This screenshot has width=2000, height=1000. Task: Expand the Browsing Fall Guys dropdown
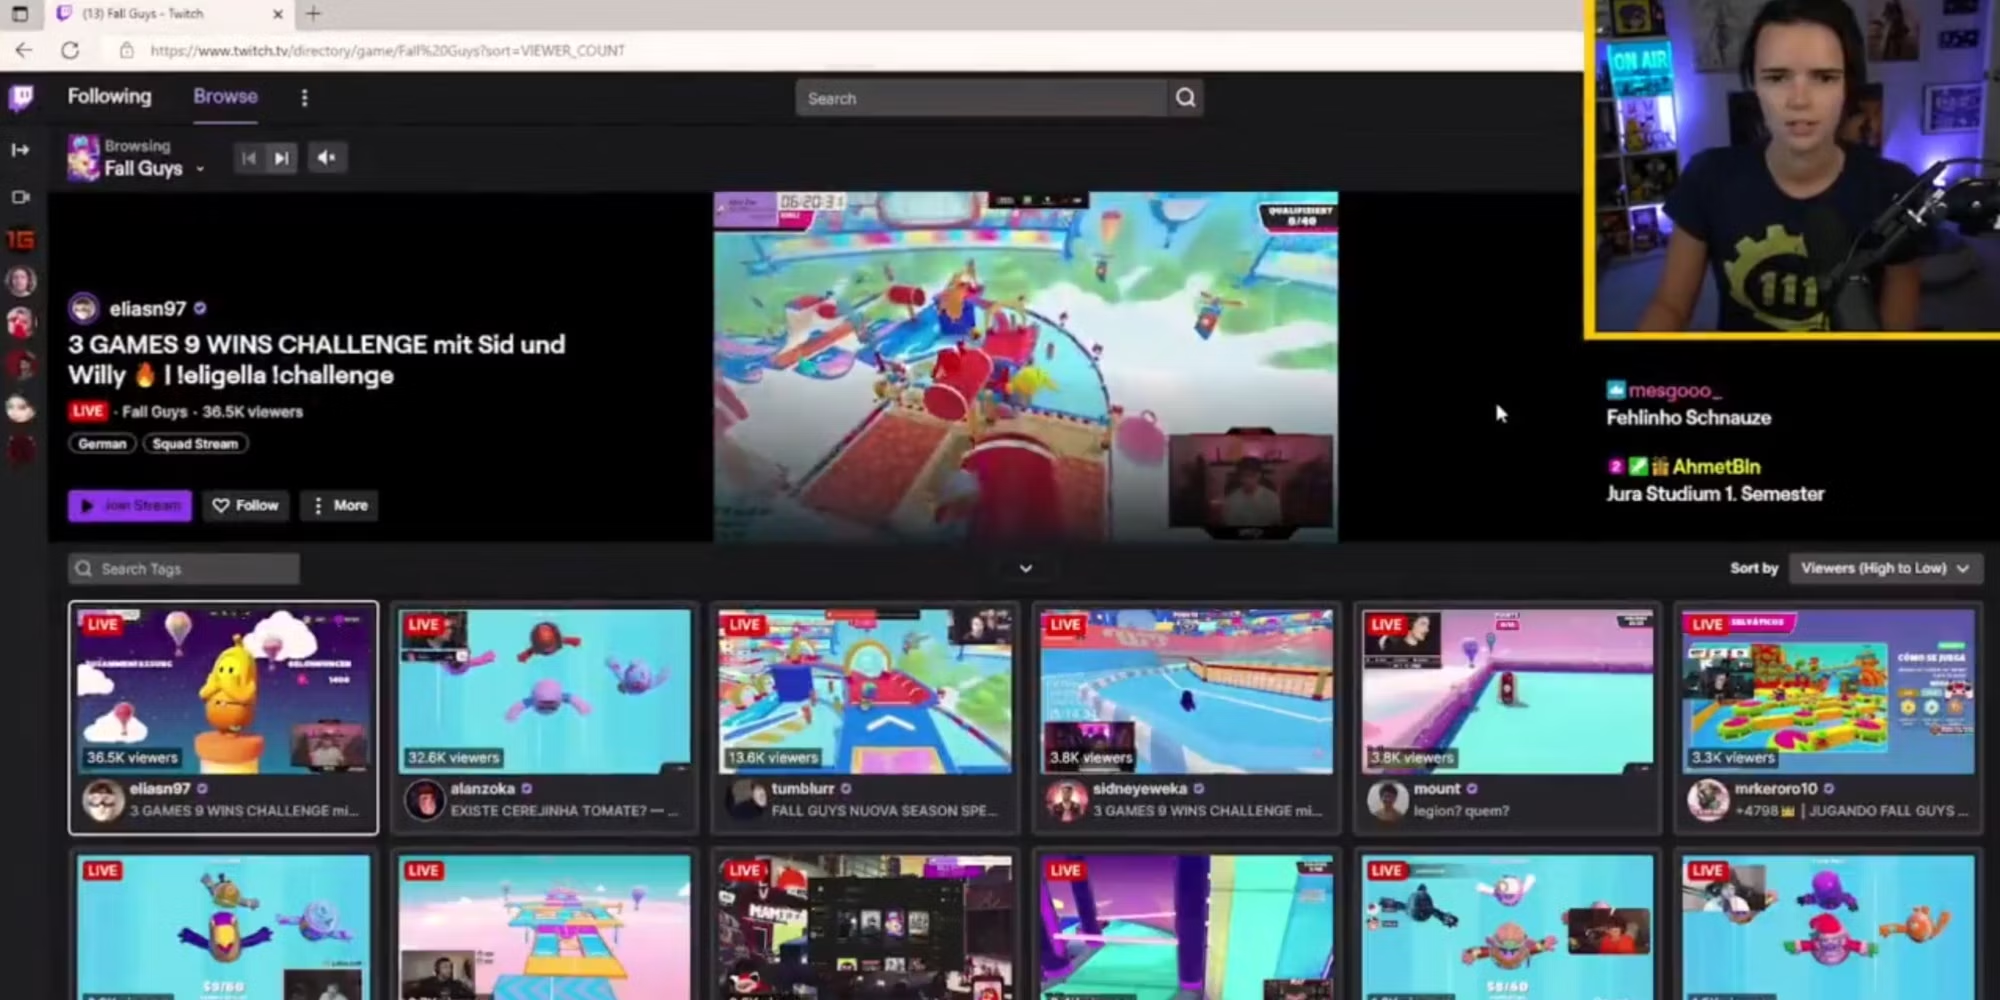coord(200,169)
